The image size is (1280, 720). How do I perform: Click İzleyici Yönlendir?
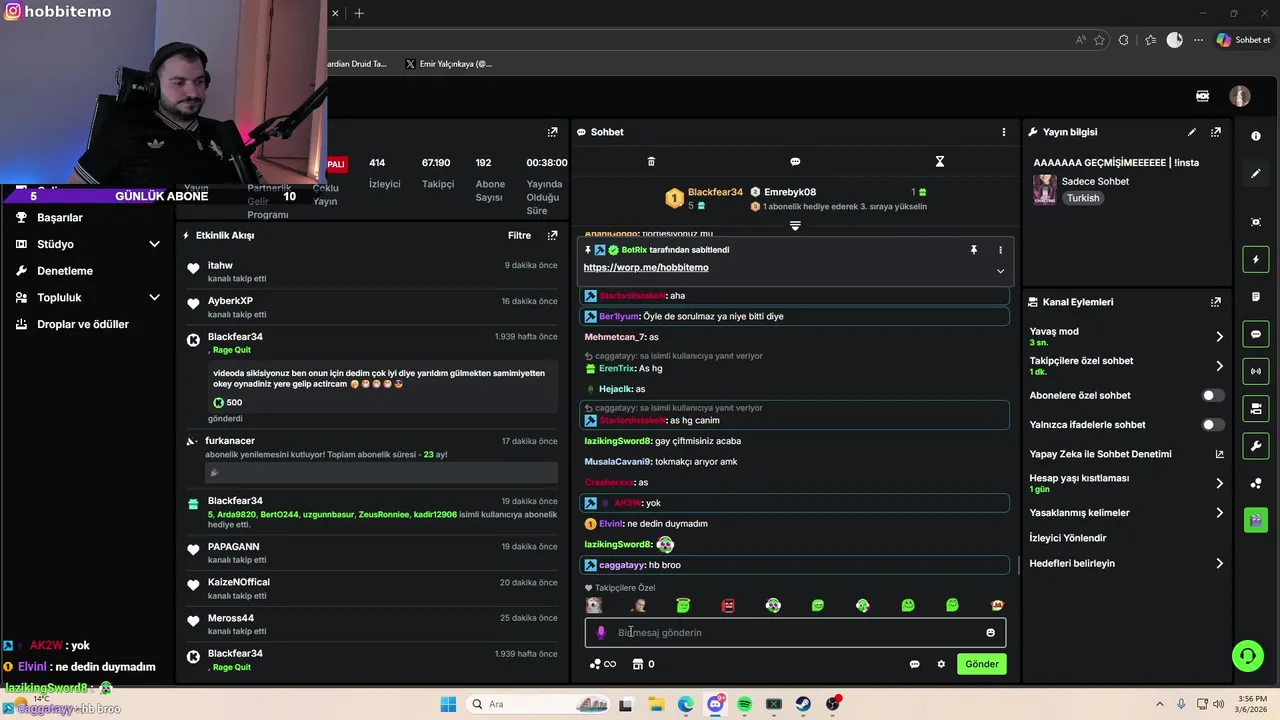tap(1068, 538)
